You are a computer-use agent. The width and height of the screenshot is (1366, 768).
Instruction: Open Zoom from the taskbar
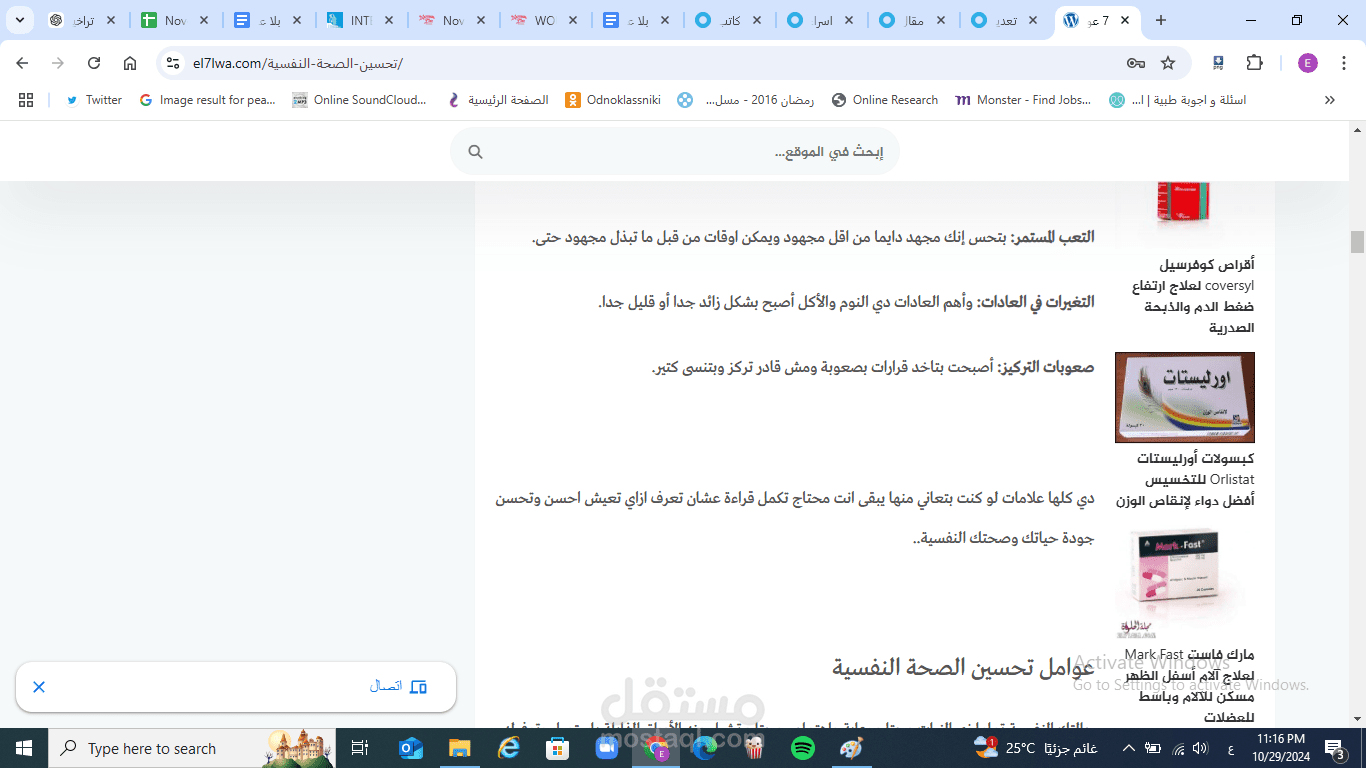[607, 748]
